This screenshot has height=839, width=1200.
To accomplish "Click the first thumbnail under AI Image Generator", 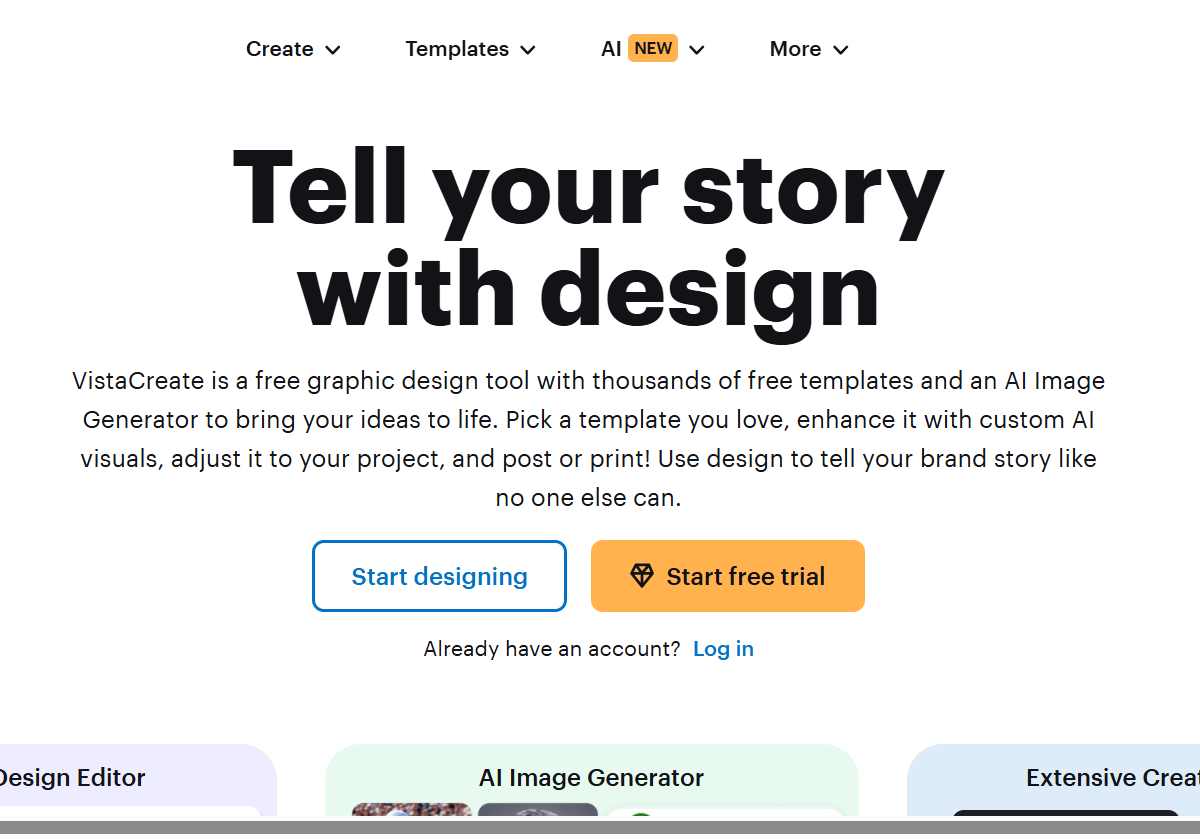I will click(412, 811).
